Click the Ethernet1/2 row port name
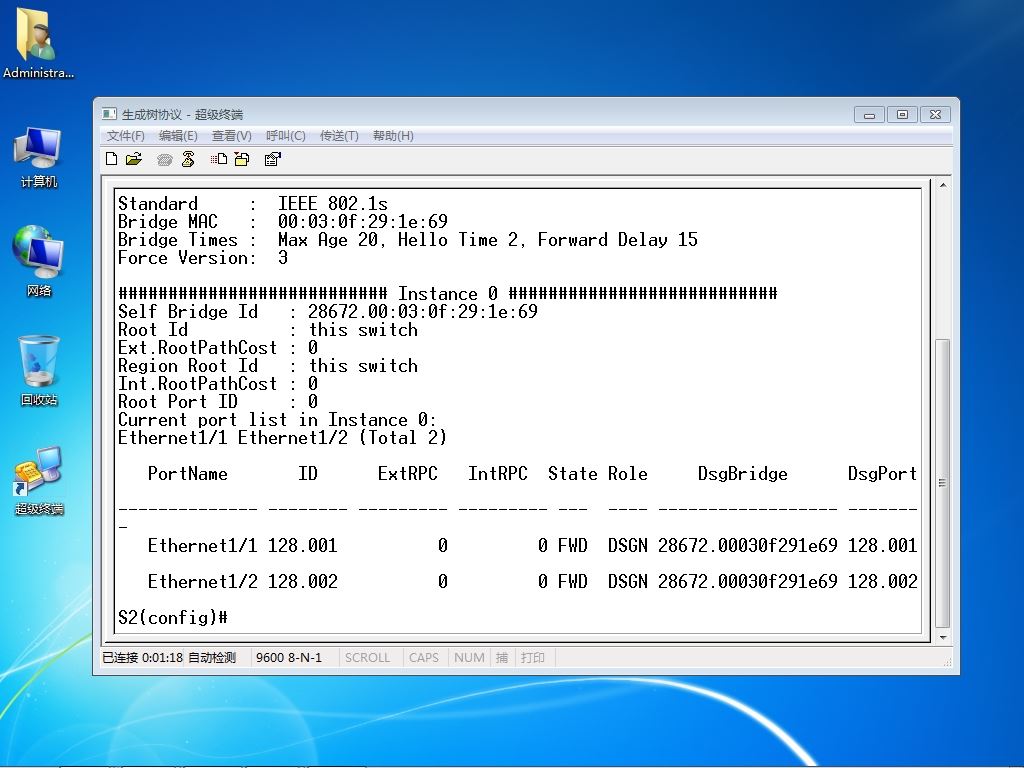 [x=202, y=581]
